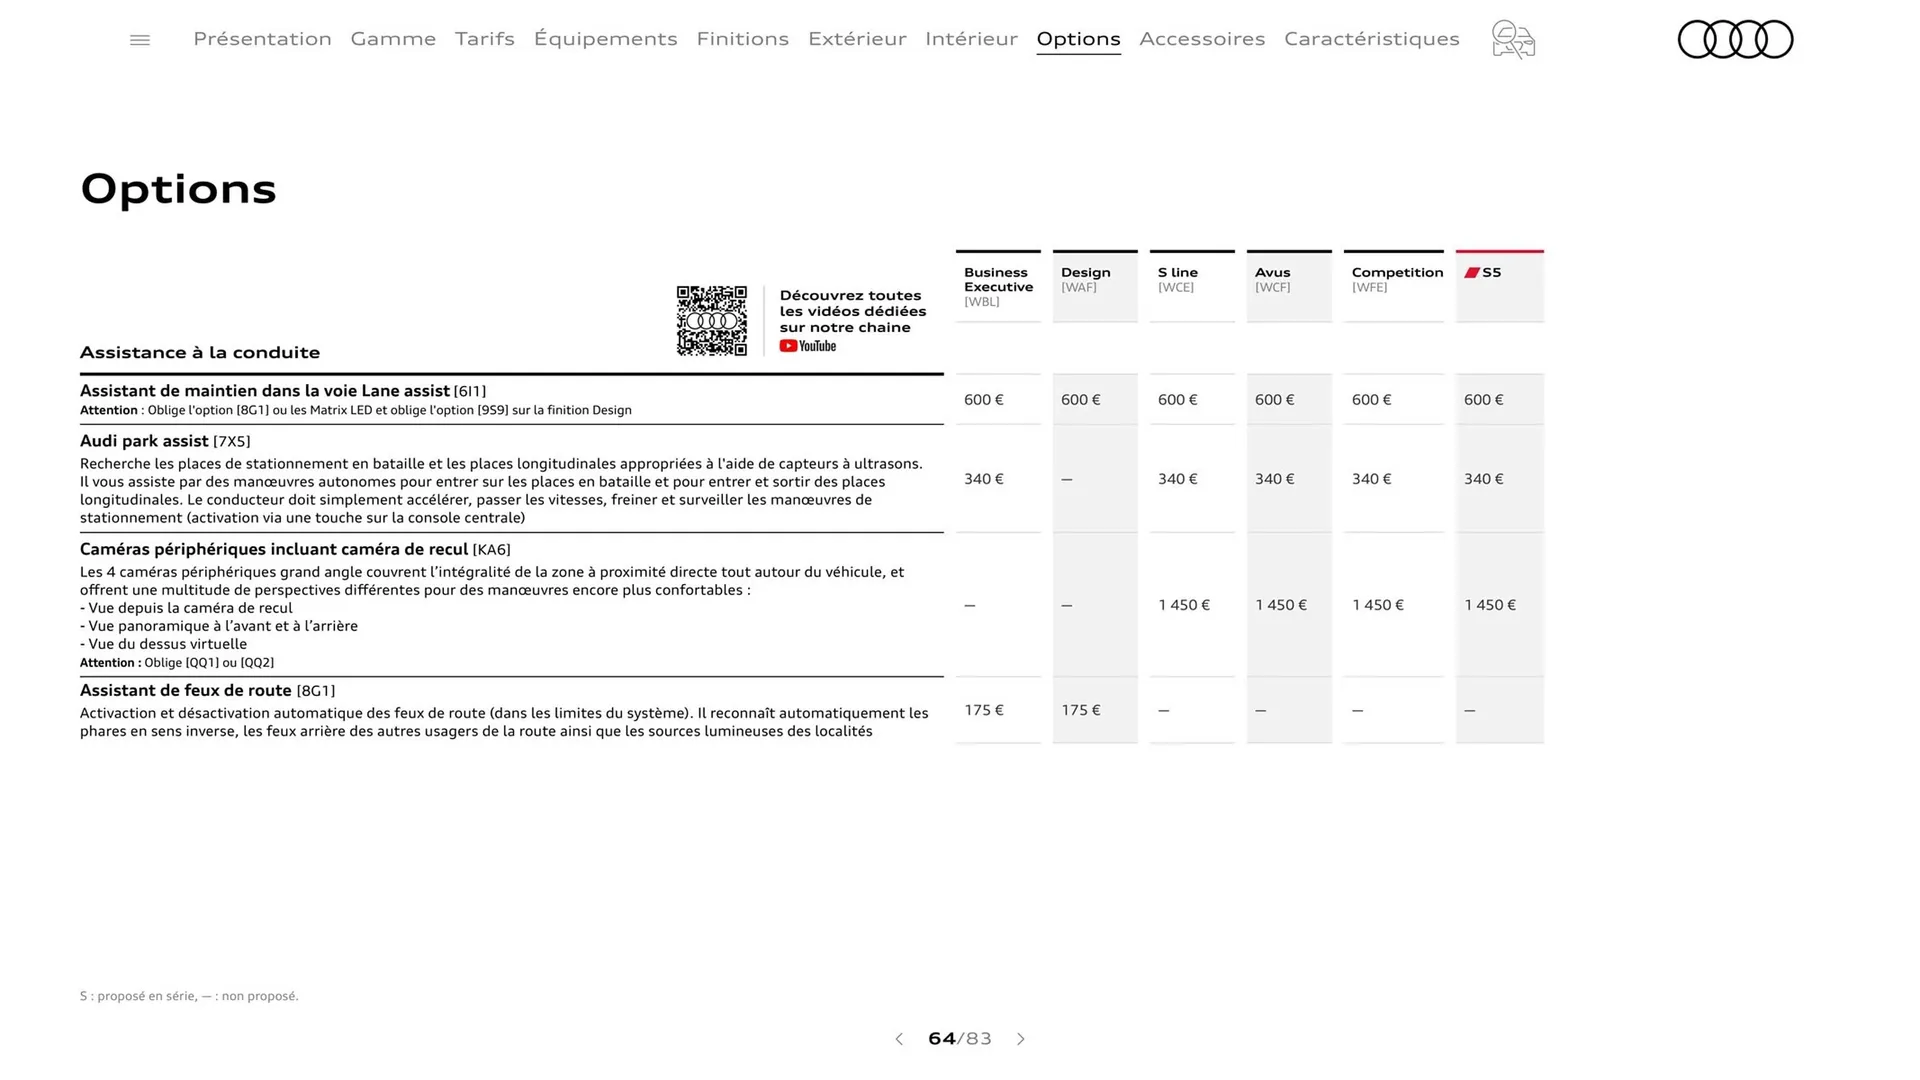Viewport: 1920px width, 1080px height.
Task: Click the 'Audi park assist [7X5]' title
Action: point(165,441)
